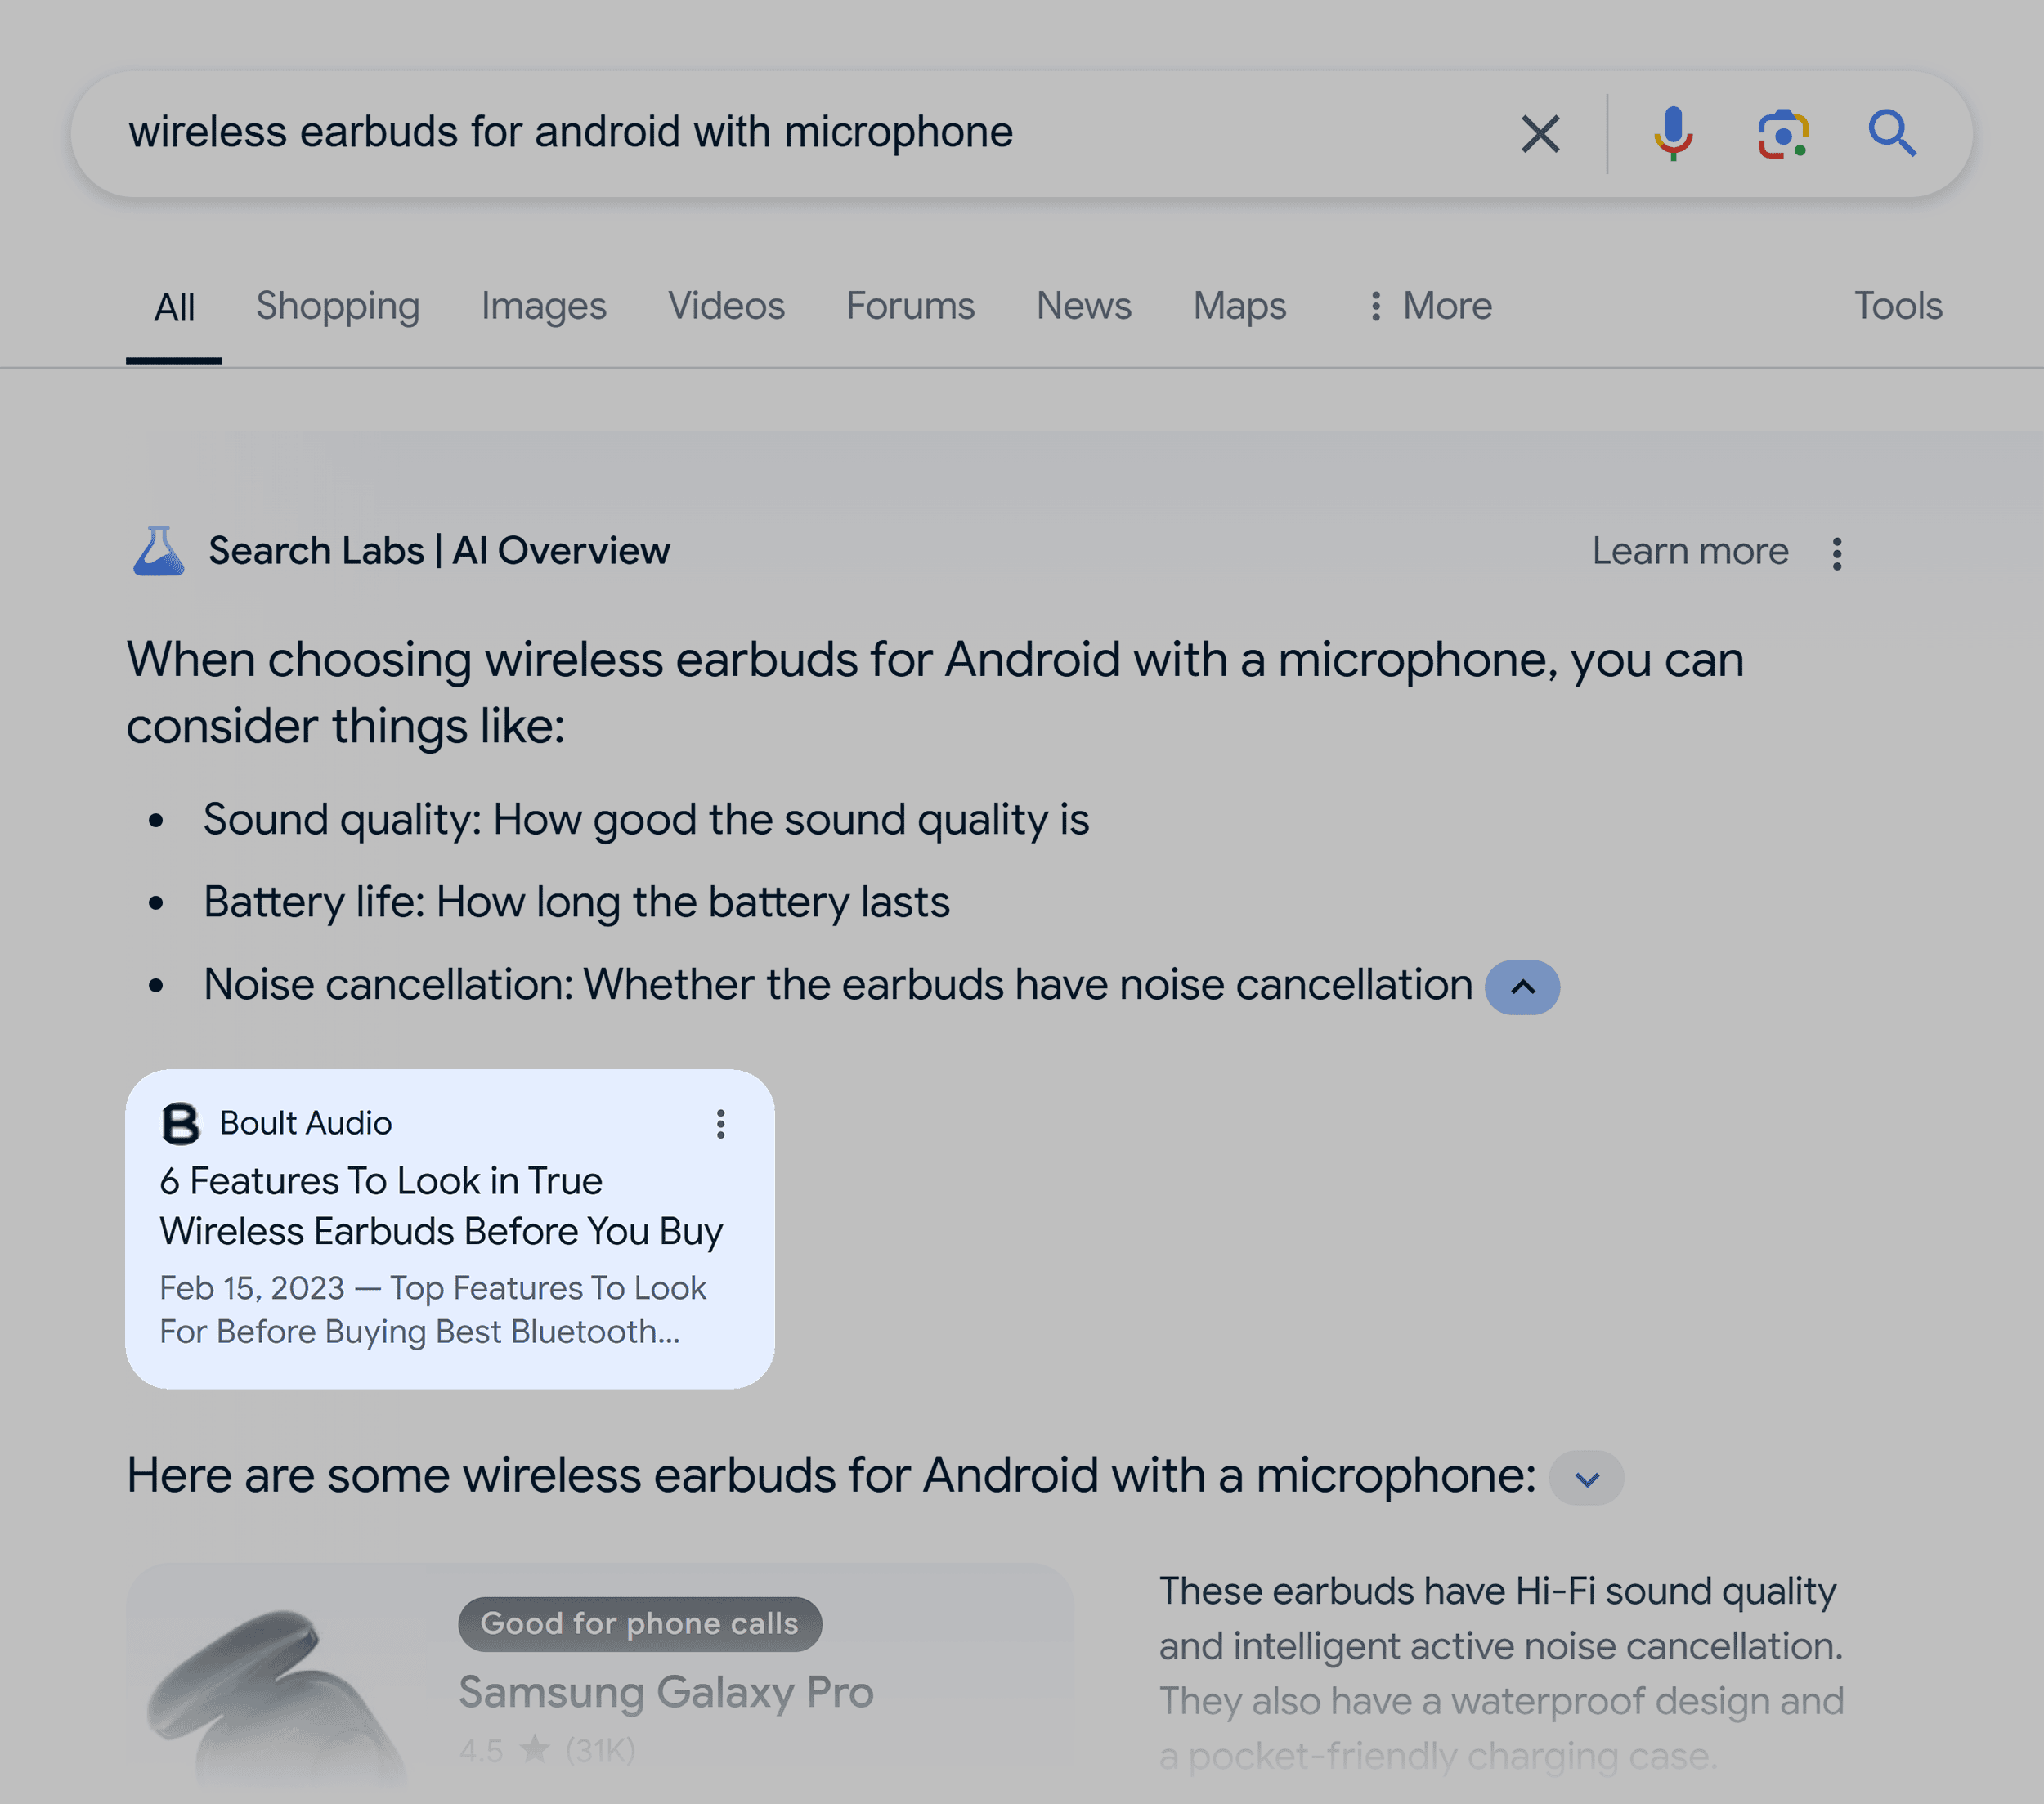Click the search magnifier icon
The image size is (2044, 1804).
[x=1893, y=133]
